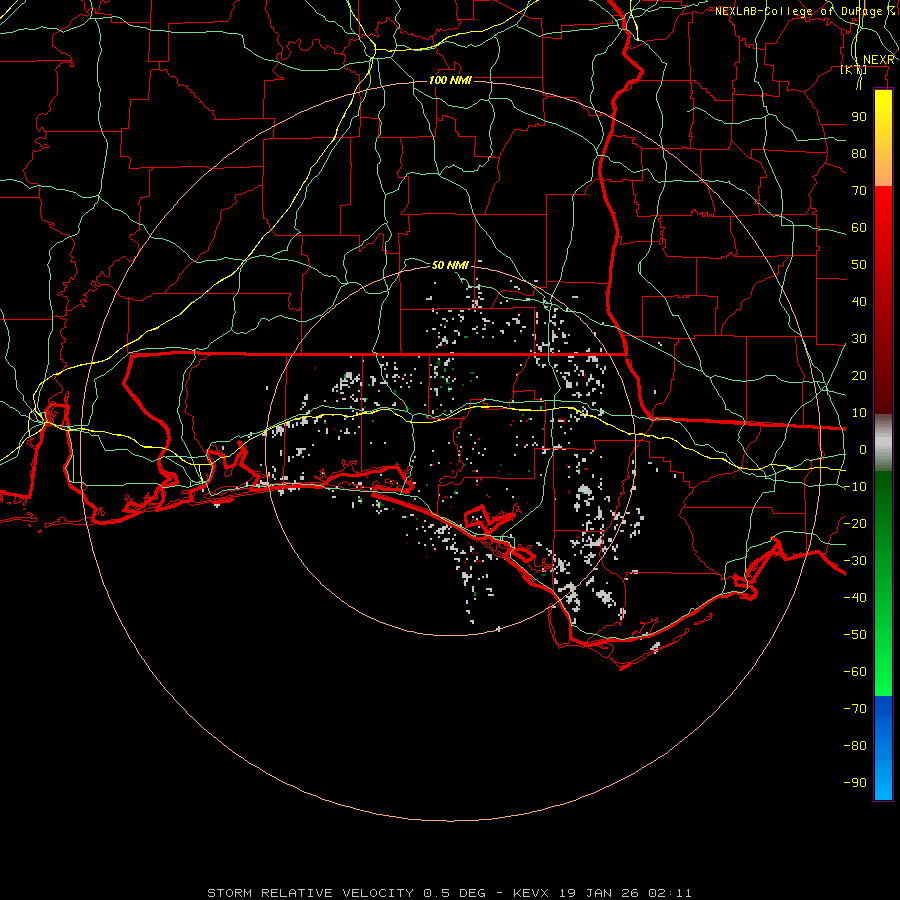
Task: Click the KEVX radar site identifier
Action: click(531, 893)
